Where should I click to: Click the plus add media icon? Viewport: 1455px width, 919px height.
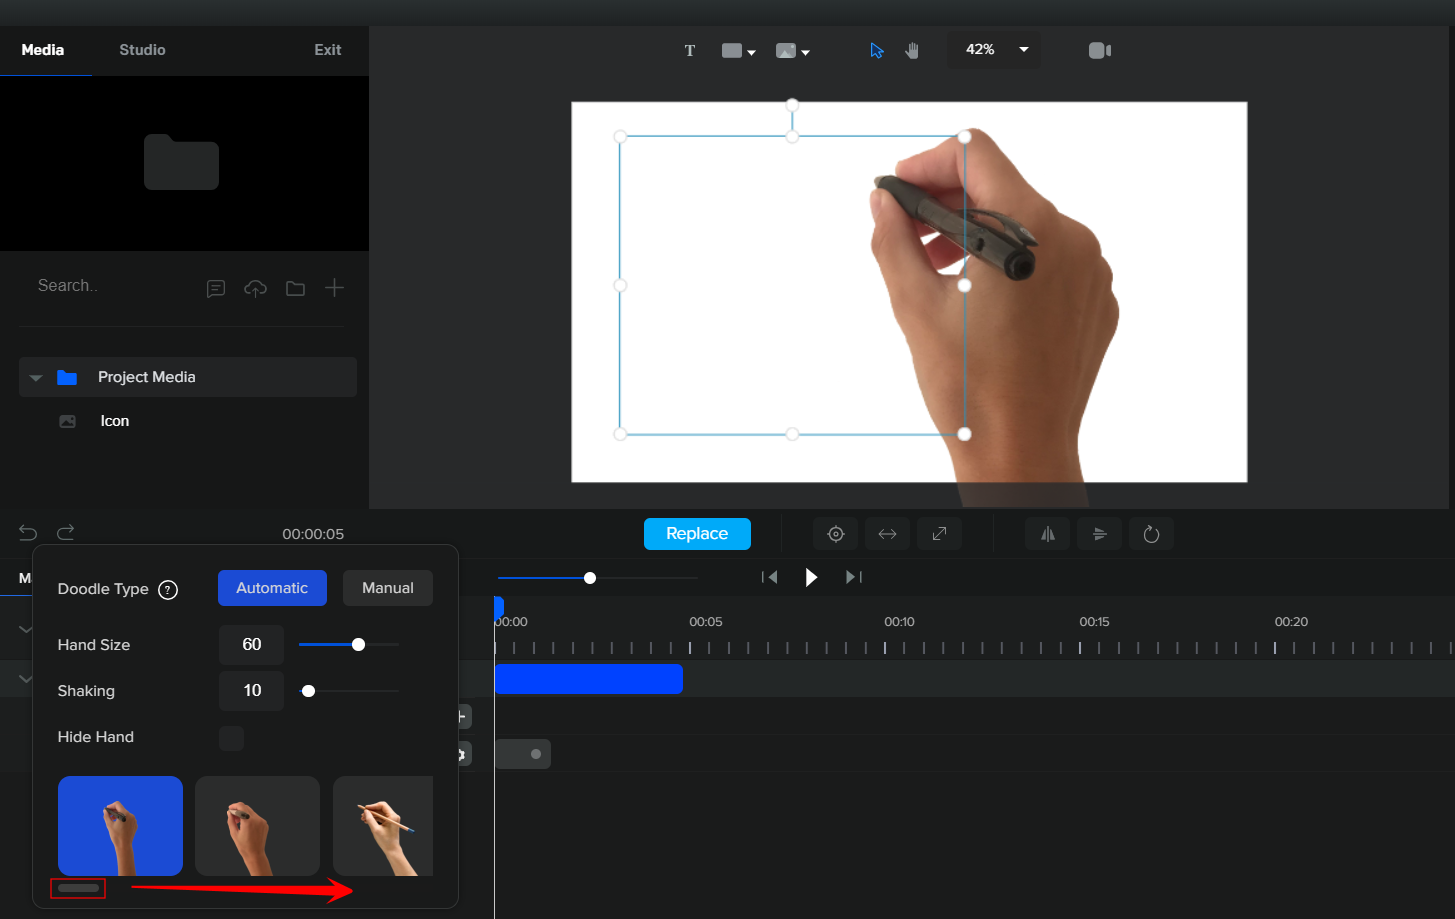coord(335,288)
